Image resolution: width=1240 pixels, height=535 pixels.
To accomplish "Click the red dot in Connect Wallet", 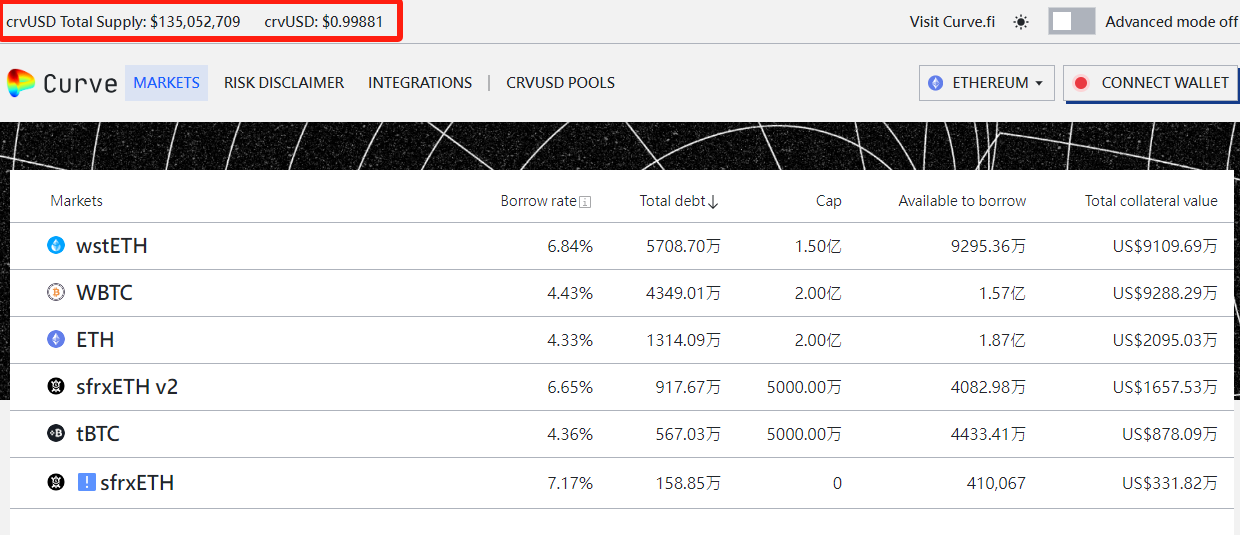I will click(x=1080, y=83).
